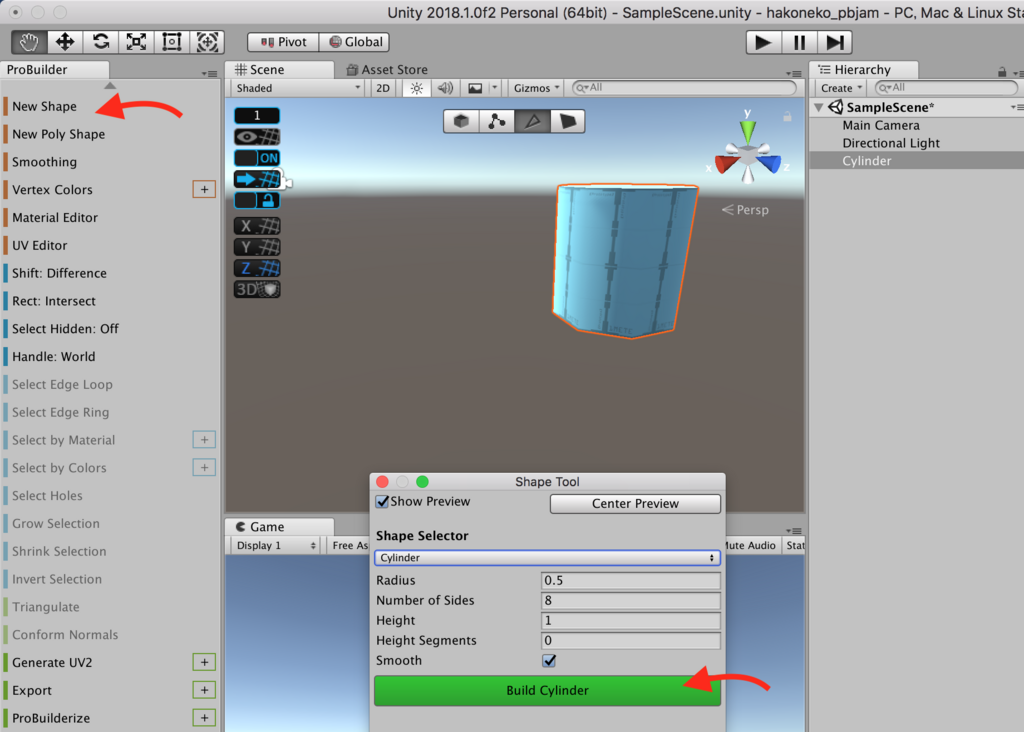Toggle Persp projection label
The width and height of the screenshot is (1024, 732).
tap(745, 210)
